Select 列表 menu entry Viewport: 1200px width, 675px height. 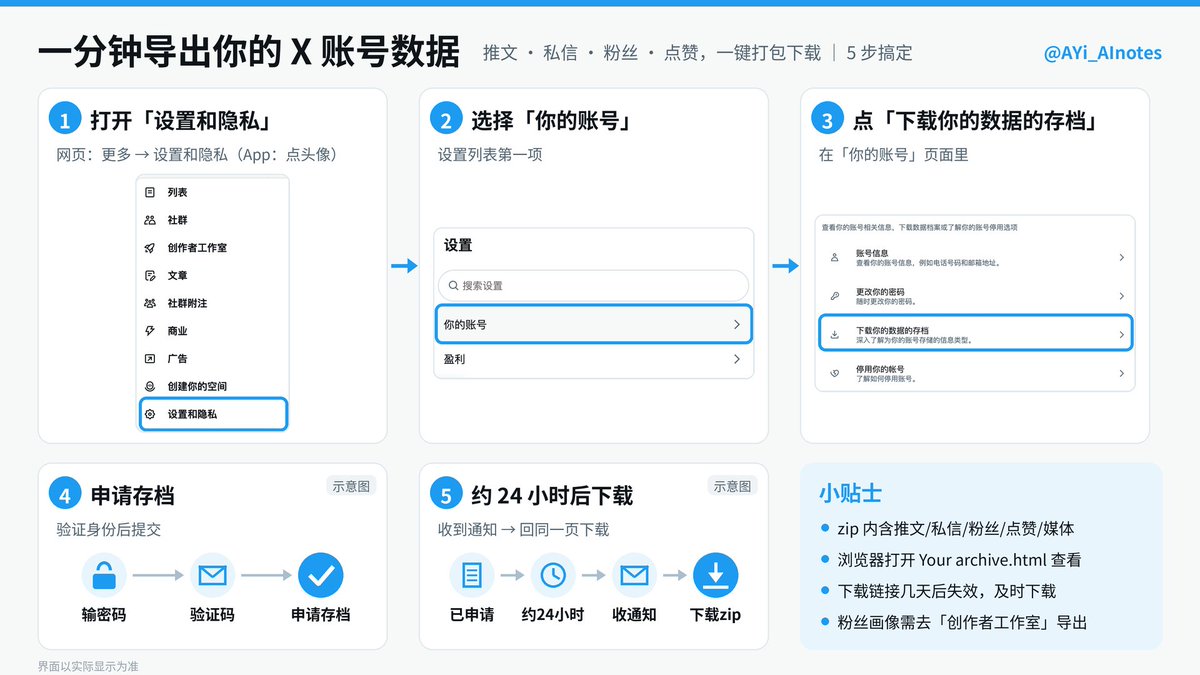pos(212,192)
